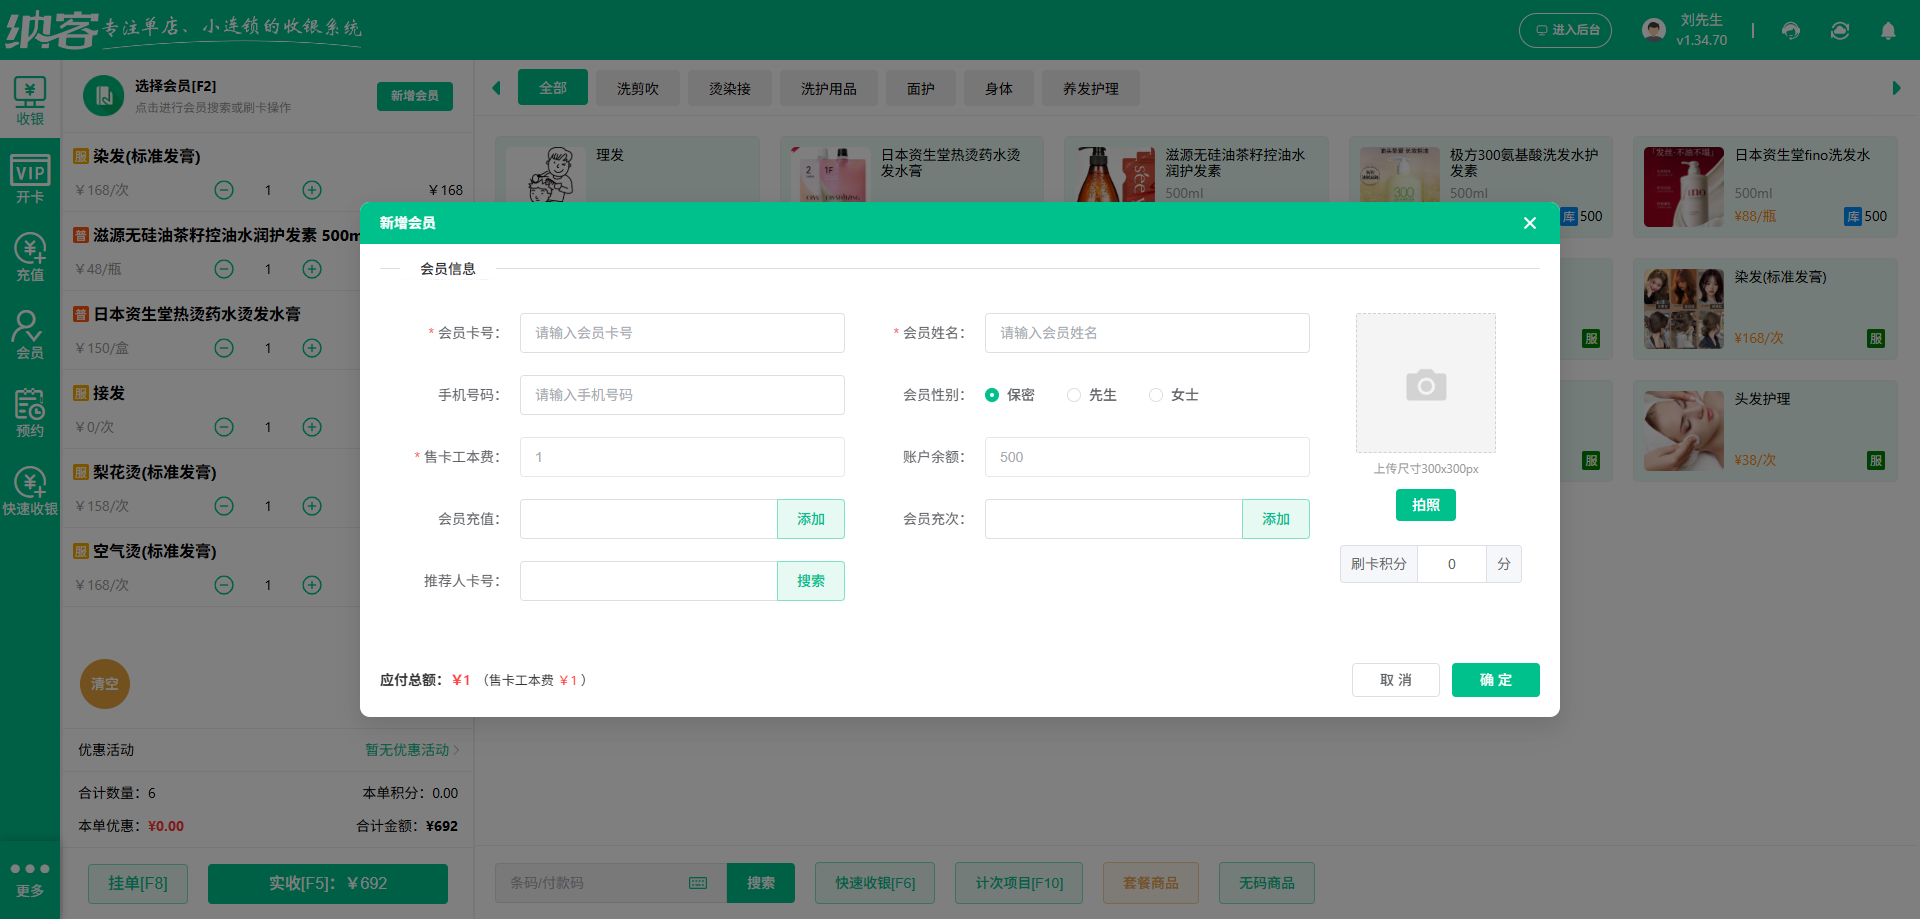This screenshot has height=919, width=1920.
Task: Increase quantity of 染发(标准发膏)
Action: click(x=312, y=190)
